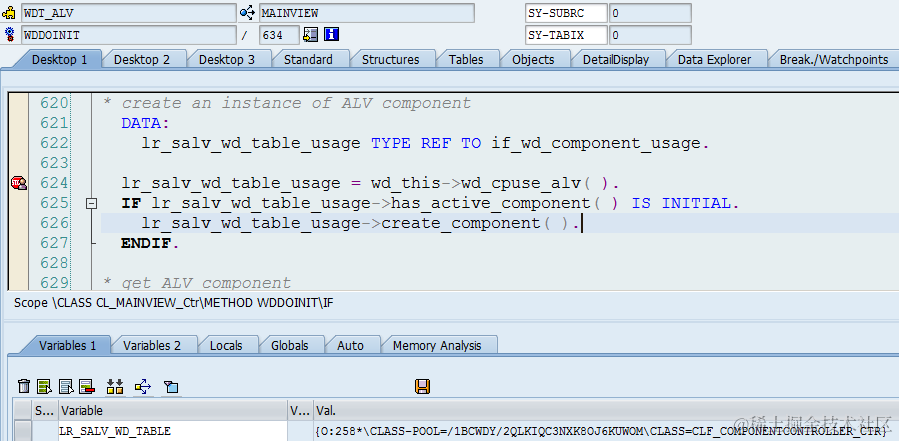Click the SY-TABIX value field showing 0
Screen dimensions: 899x441
coord(650,35)
